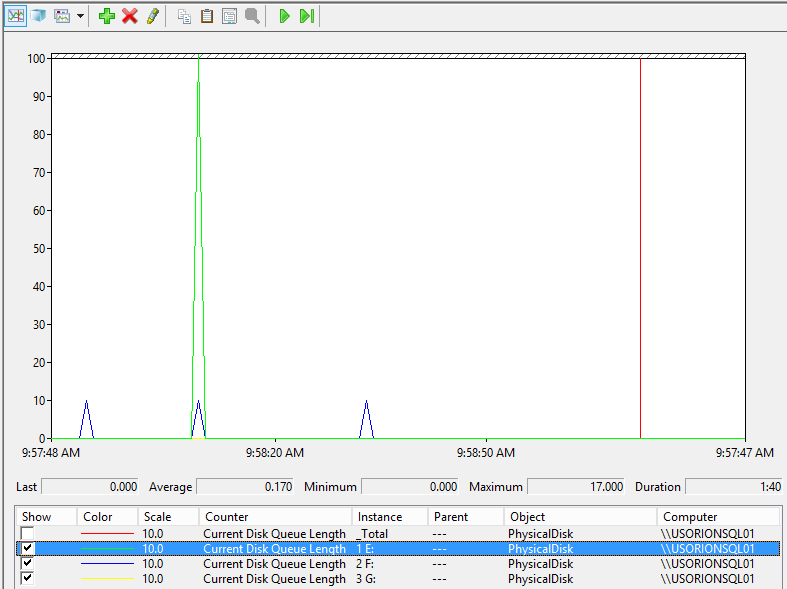Screen dimensions: 787x589
Task: Click the Last value field 0.000
Action: tap(90, 487)
